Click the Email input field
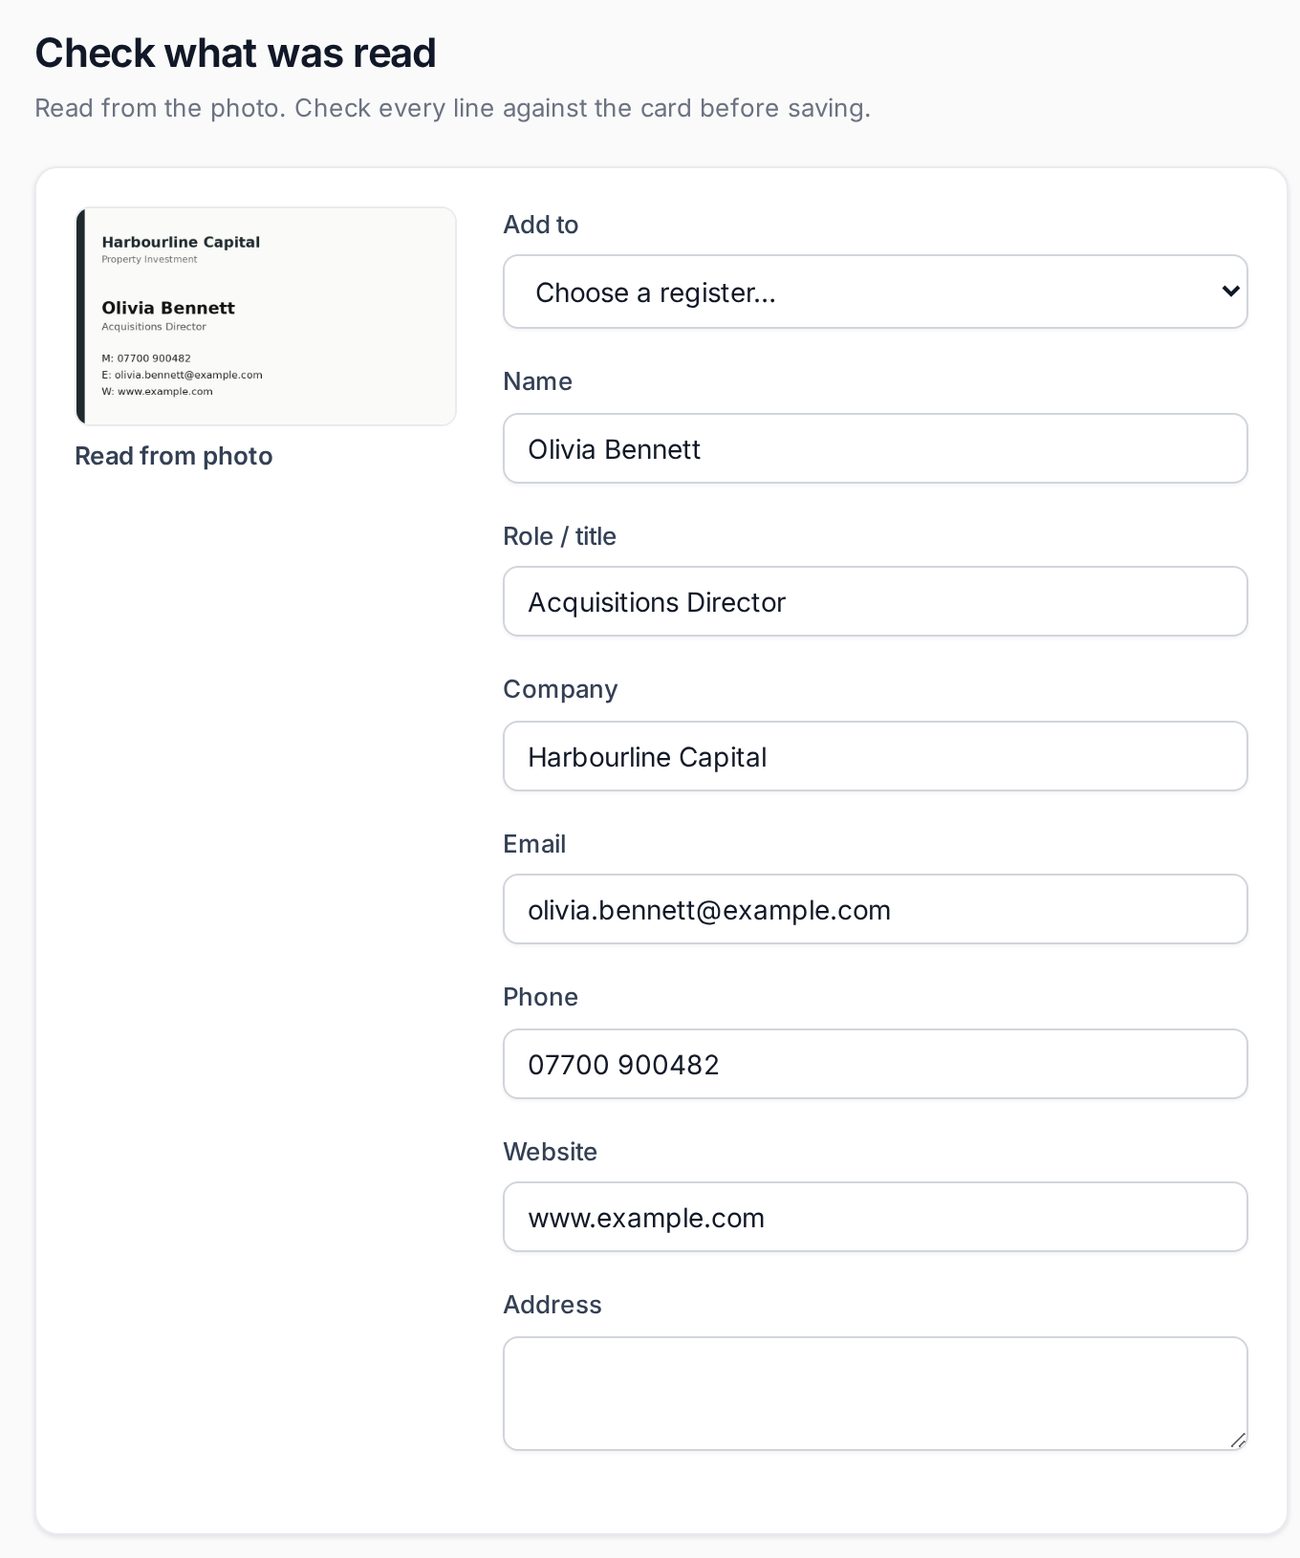The image size is (1300, 1558). [875, 910]
